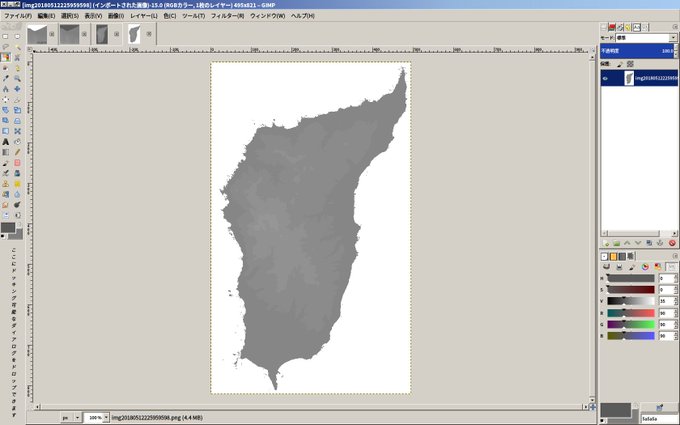
Task: Select the Perspective tool
Action: pos(17,121)
